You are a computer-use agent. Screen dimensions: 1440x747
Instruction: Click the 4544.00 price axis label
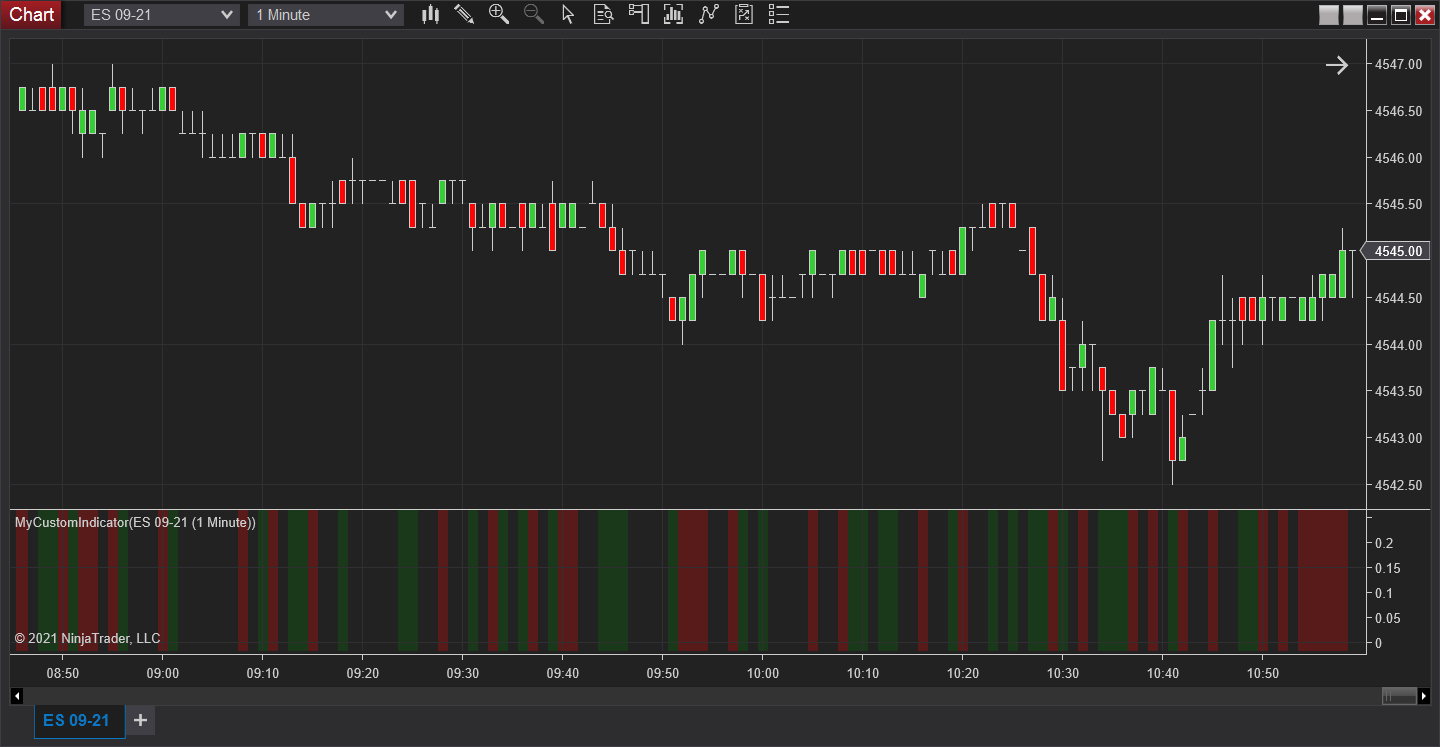click(x=1398, y=345)
